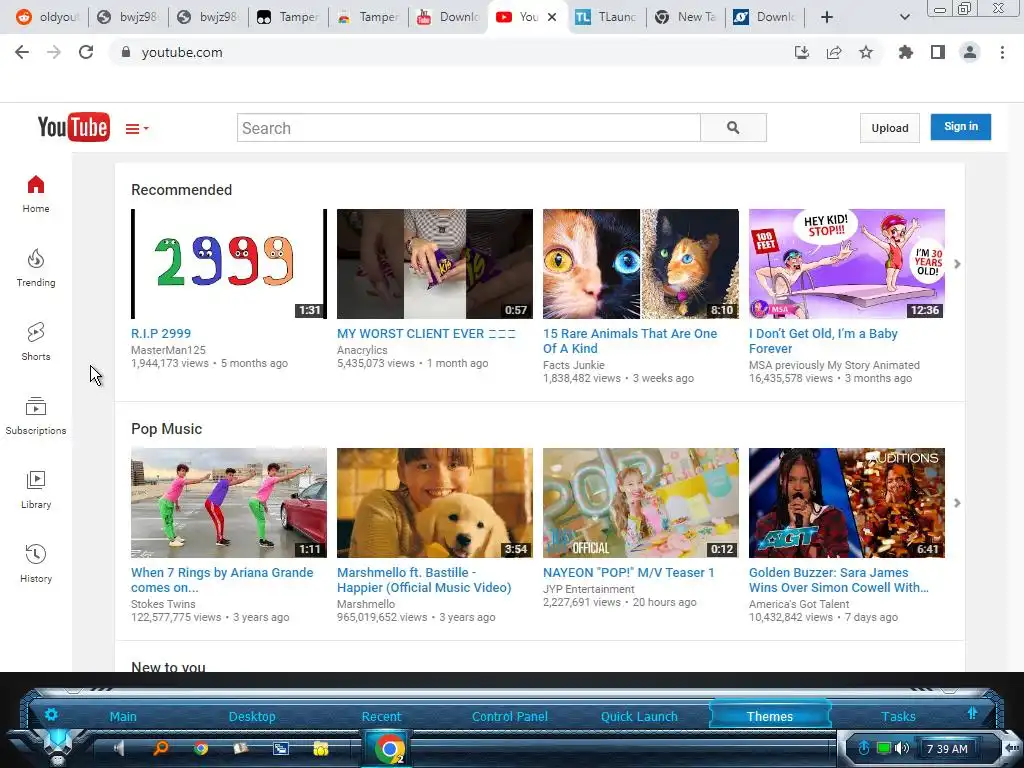Screen dimensions: 1024x768
Task: Click the YouTube logo
Action: (73, 127)
